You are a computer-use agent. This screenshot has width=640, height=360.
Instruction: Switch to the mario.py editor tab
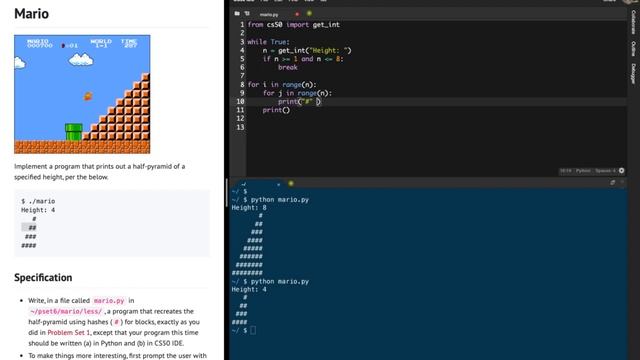pyautogui.click(x=269, y=14)
